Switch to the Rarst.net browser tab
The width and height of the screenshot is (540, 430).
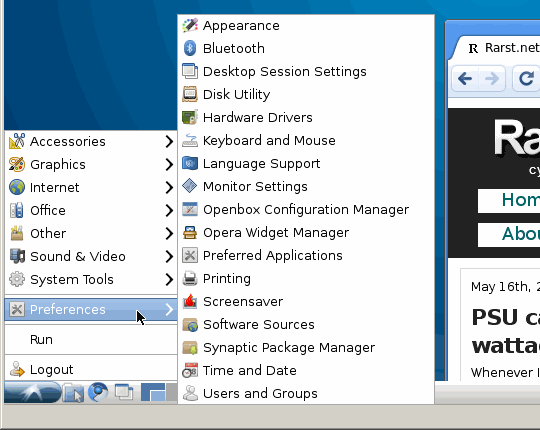499,48
